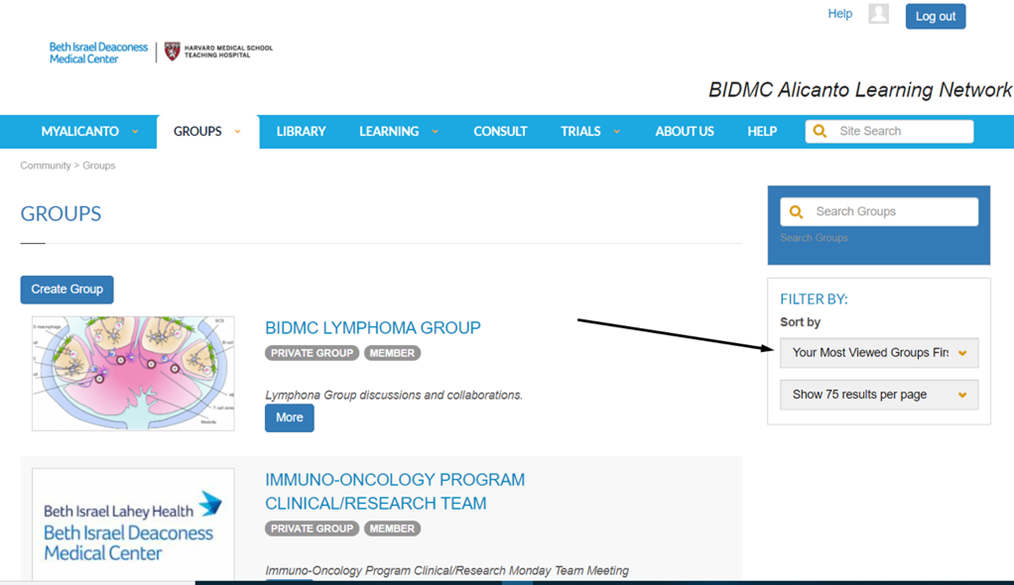Click the Harvard Medical School shield logo

point(172,52)
